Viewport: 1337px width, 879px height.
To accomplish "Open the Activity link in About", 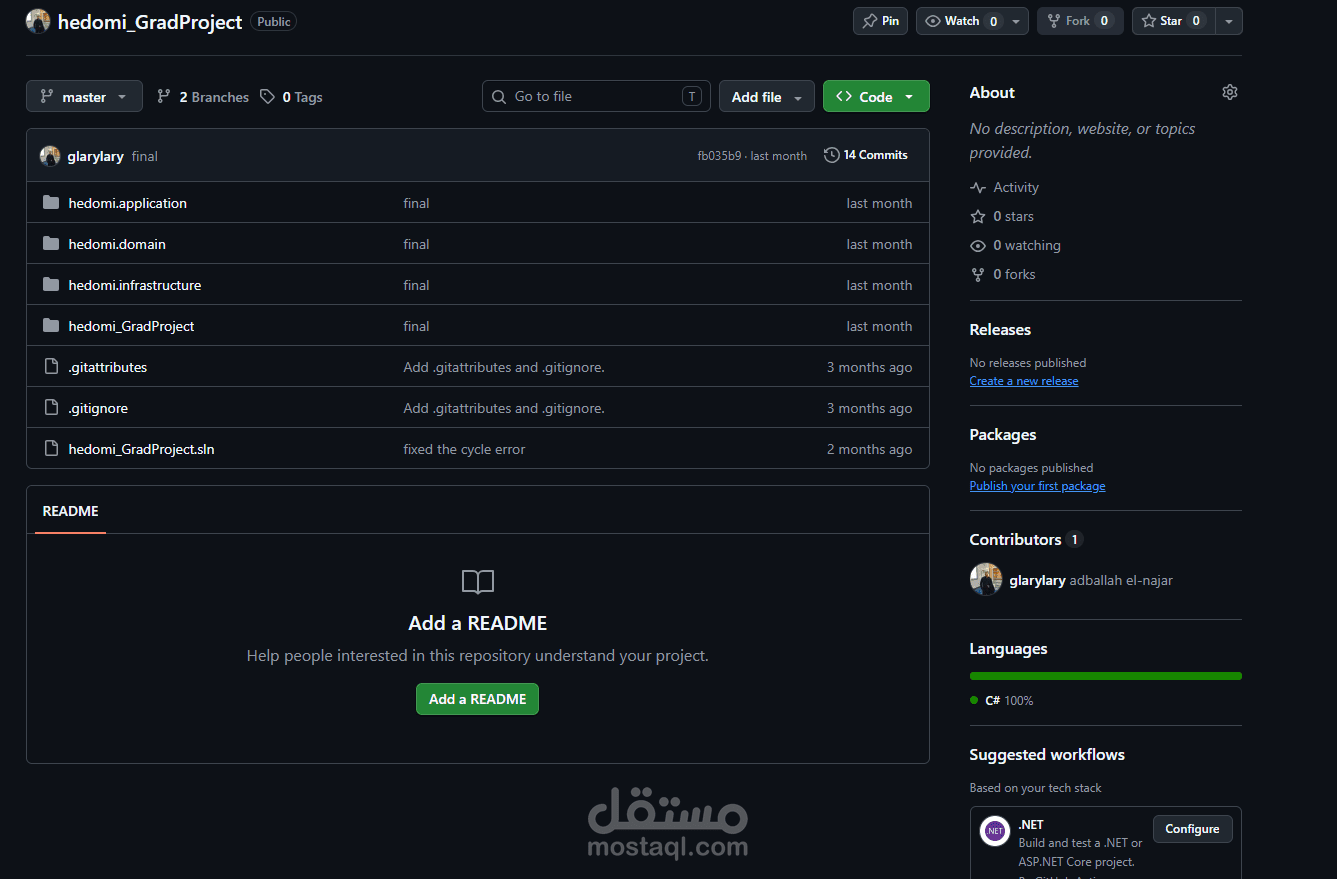I will pyautogui.click(x=1005, y=188).
